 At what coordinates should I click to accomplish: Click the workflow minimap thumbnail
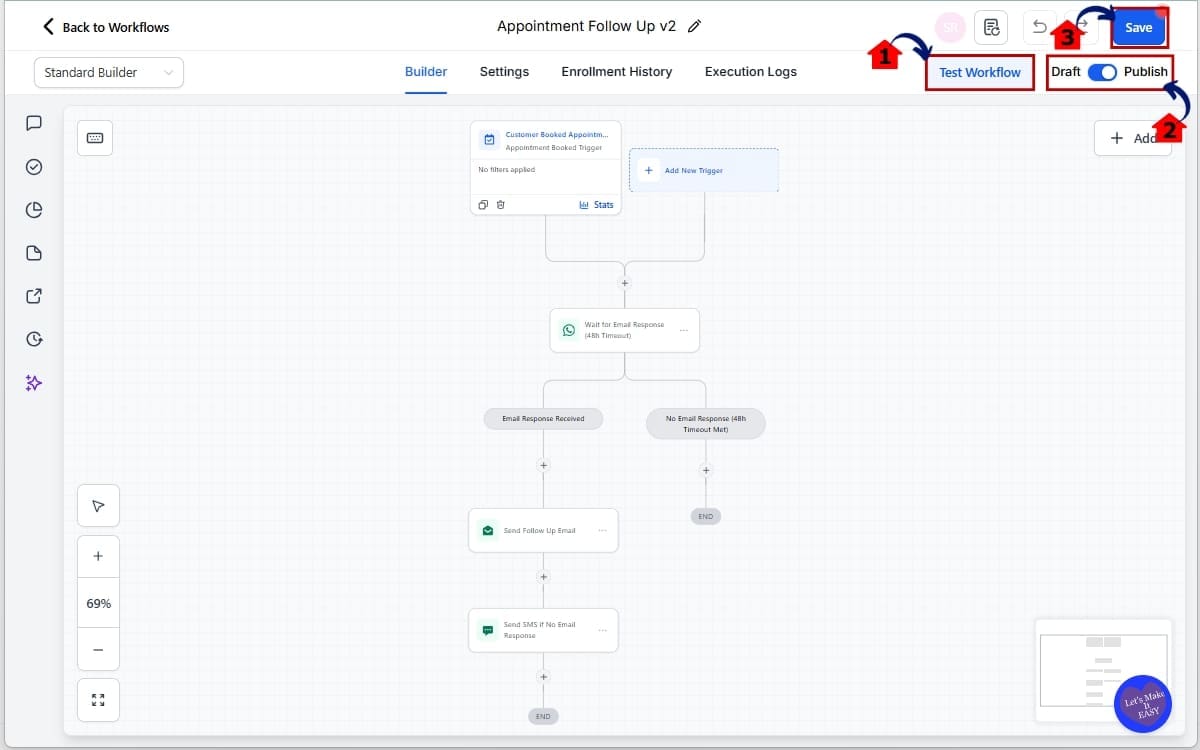point(1103,669)
